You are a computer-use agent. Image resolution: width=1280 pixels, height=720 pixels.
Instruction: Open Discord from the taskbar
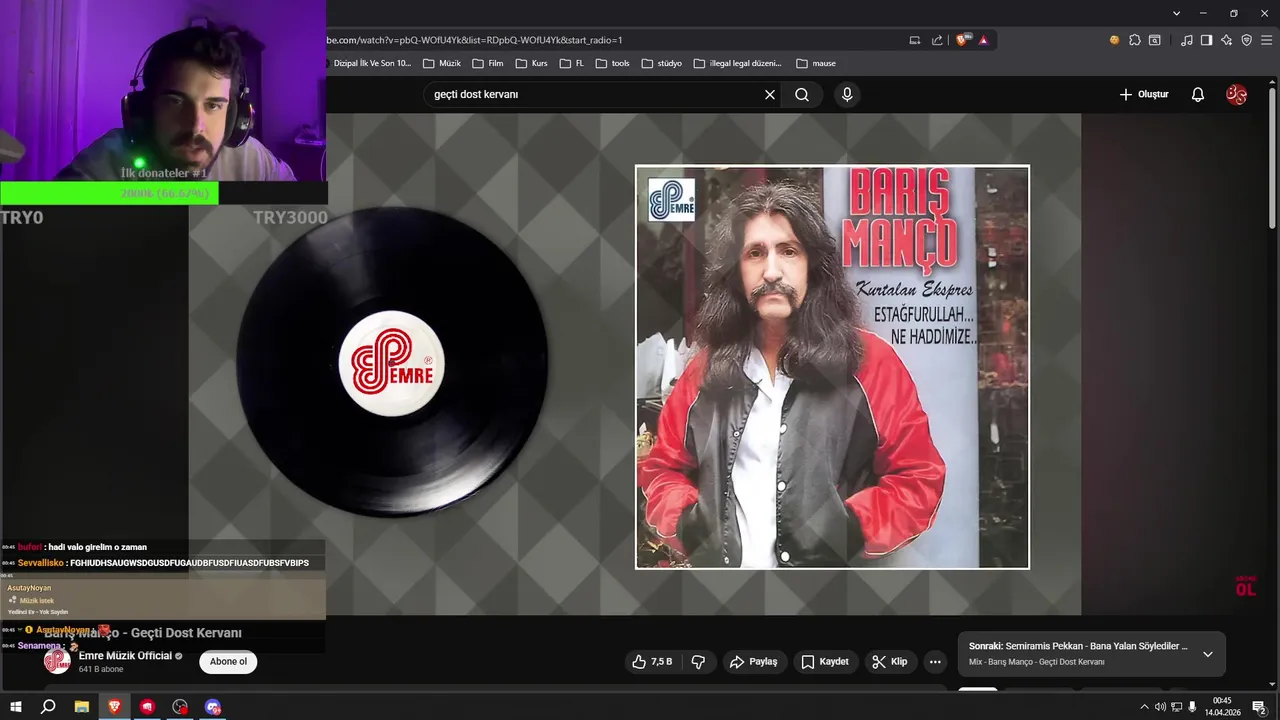point(212,707)
